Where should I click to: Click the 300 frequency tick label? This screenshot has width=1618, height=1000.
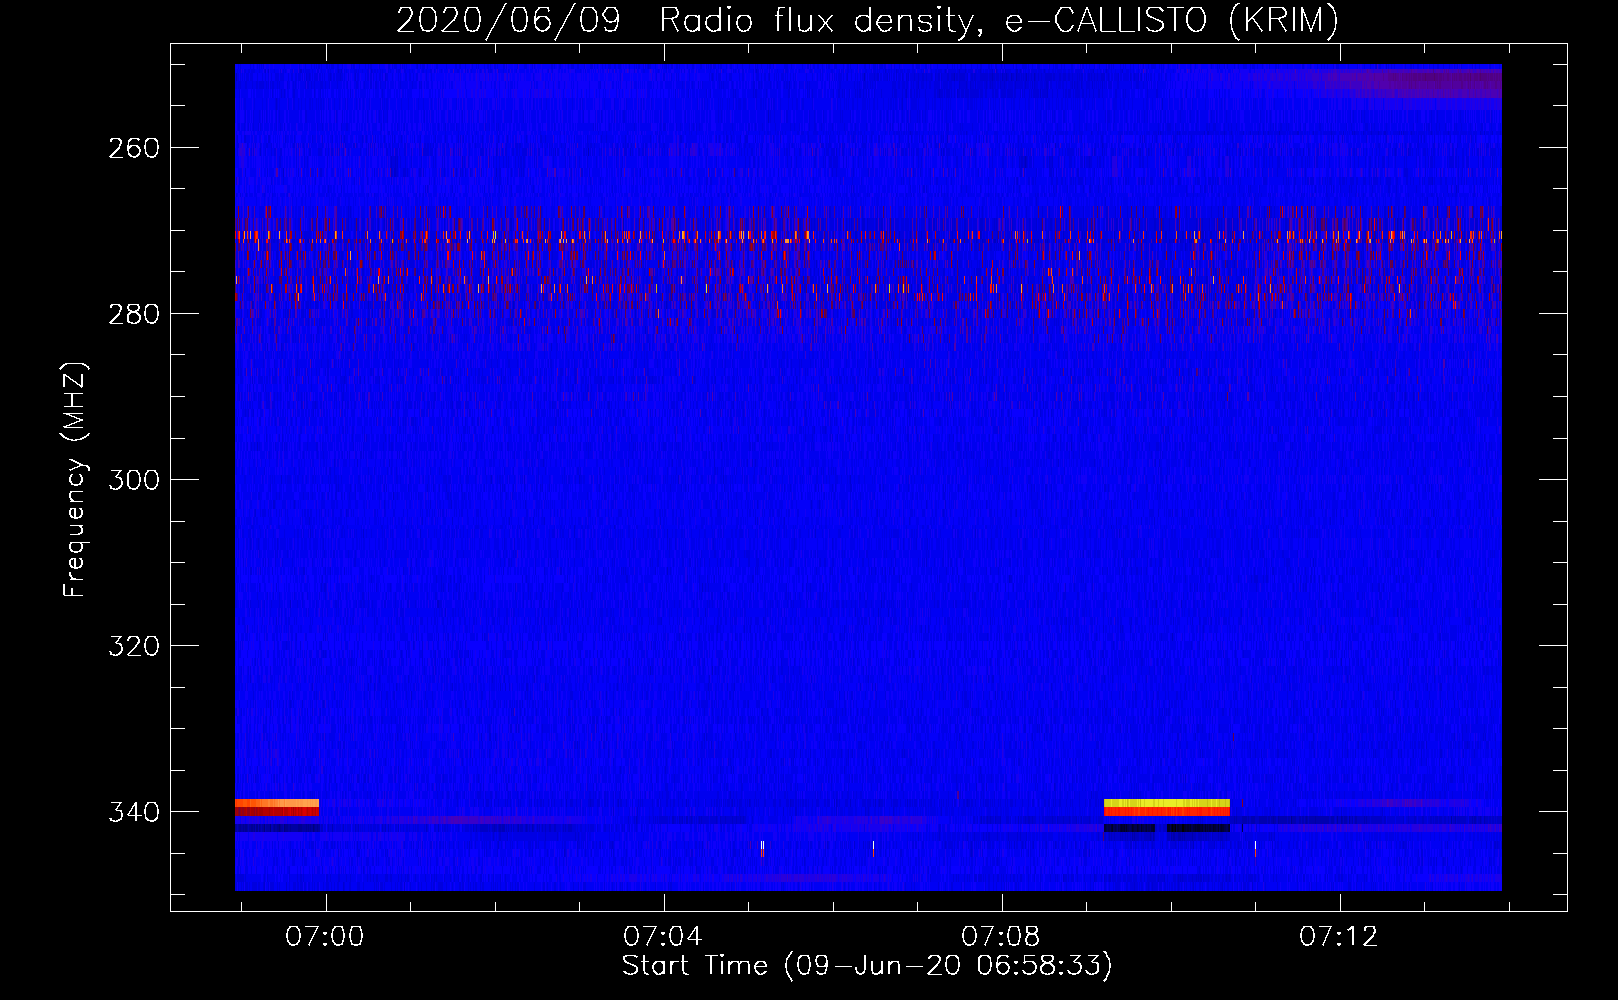click(134, 480)
